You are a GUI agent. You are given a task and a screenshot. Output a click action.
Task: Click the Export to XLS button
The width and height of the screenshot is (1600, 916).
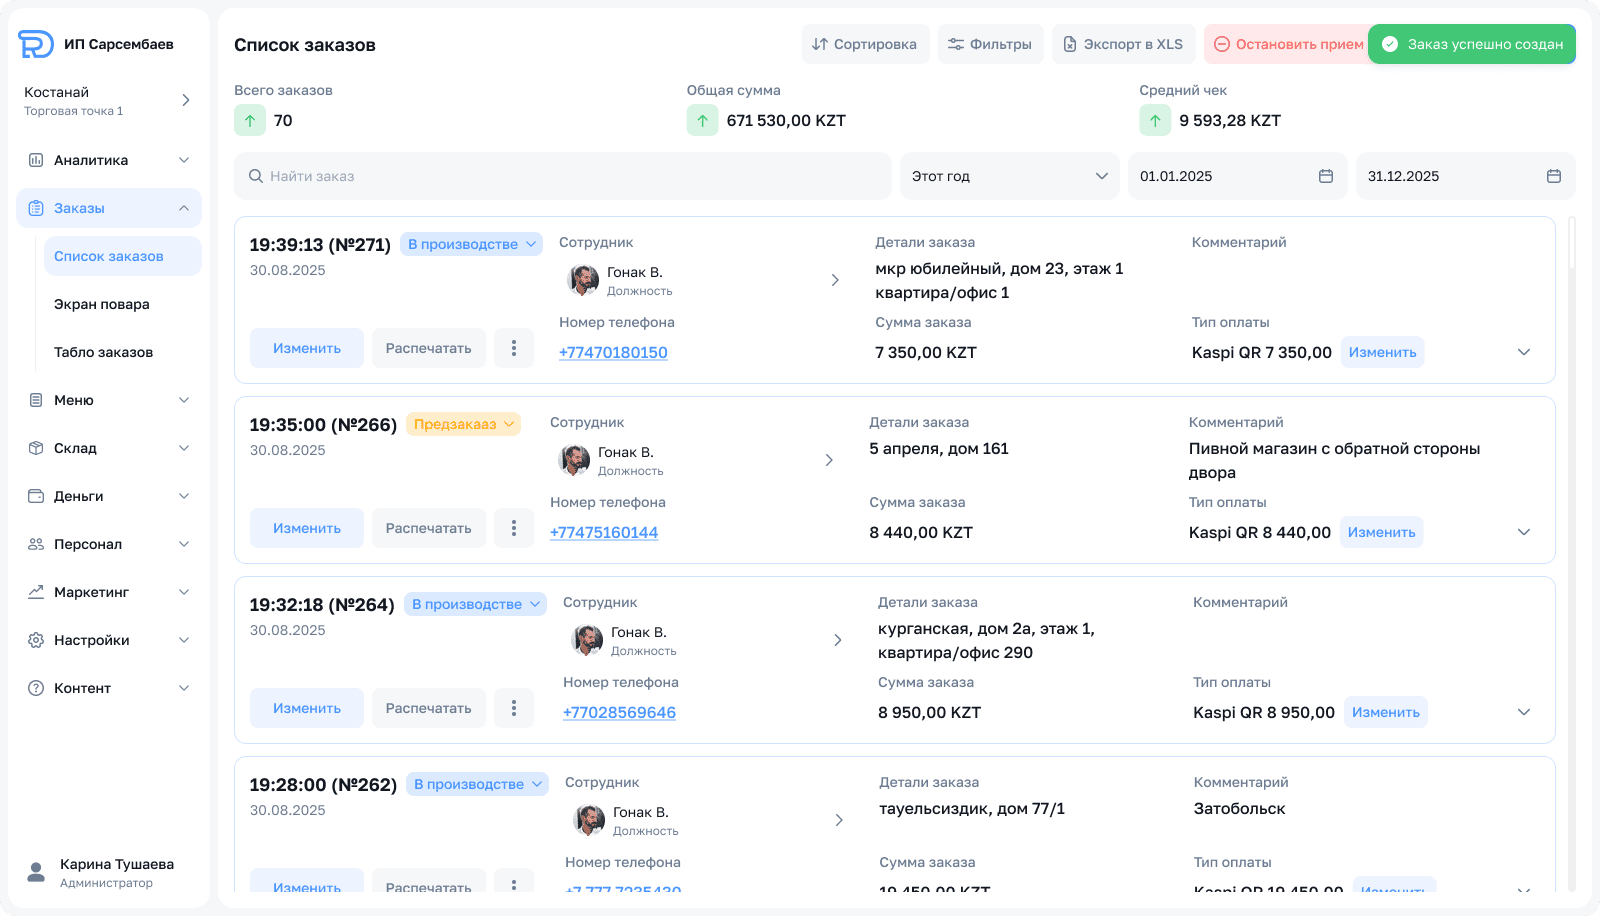(x=1123, y=44)
